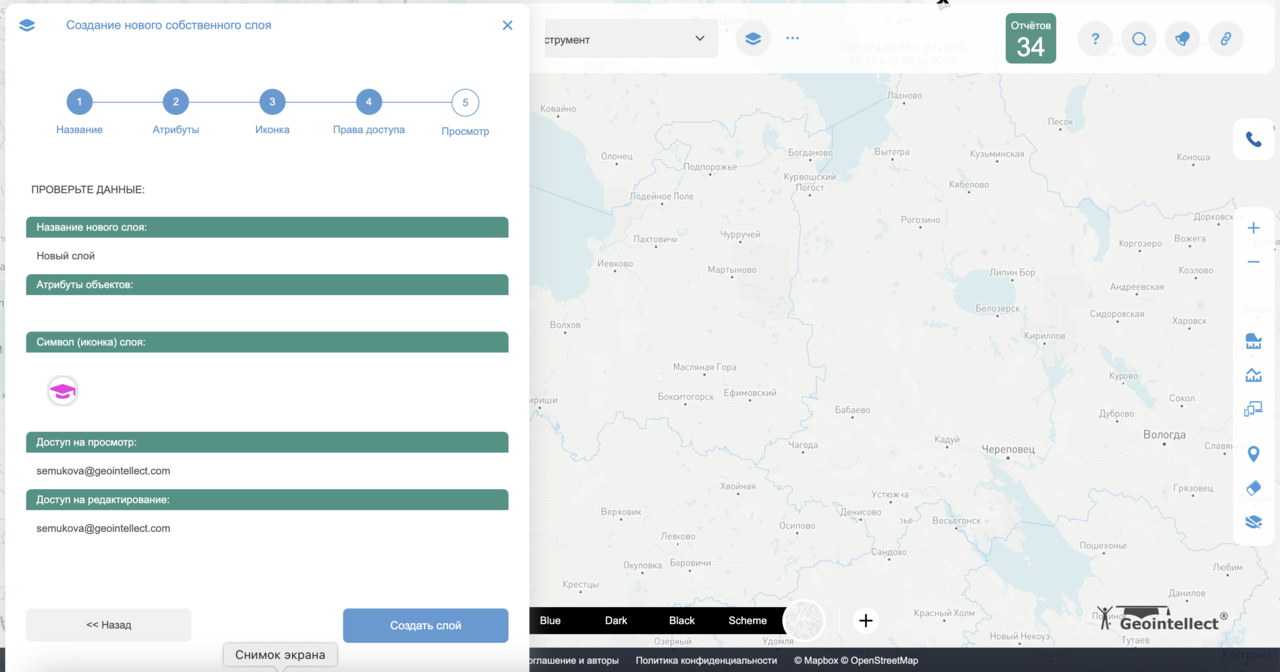Zoom into the map with plus icon

click(x=1253, y=227)
